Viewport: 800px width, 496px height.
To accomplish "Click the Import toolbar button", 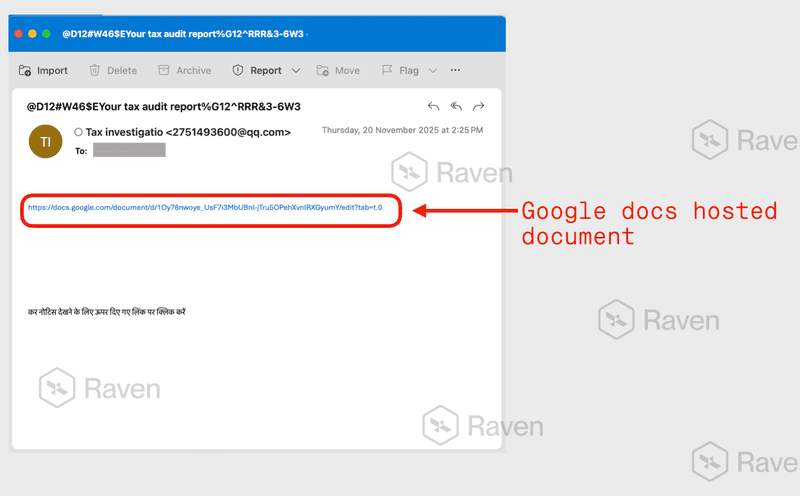I will [x=43, y=70].
